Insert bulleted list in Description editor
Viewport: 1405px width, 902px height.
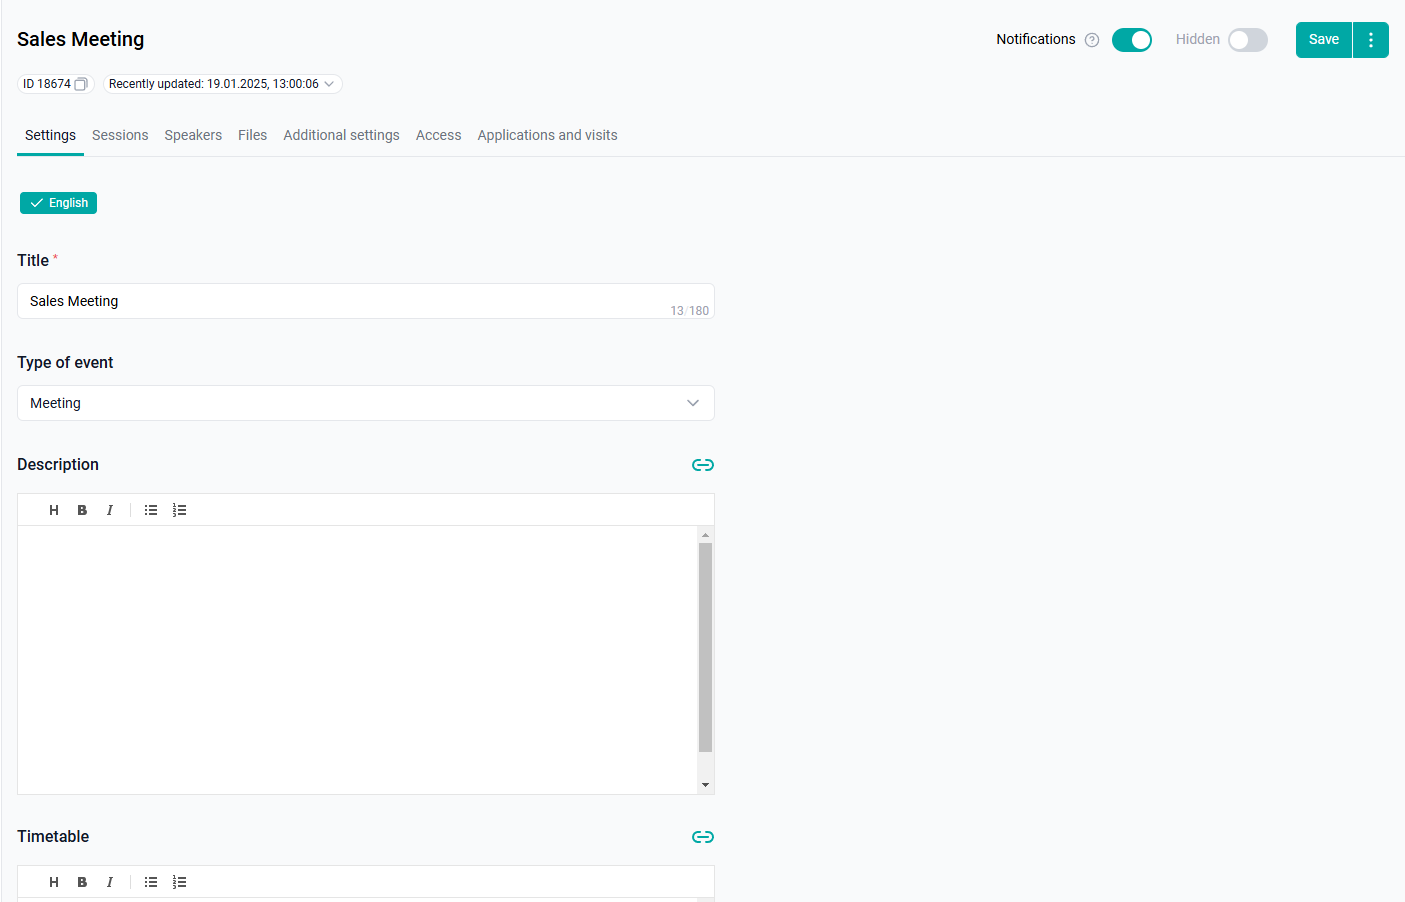pos(151,510)
